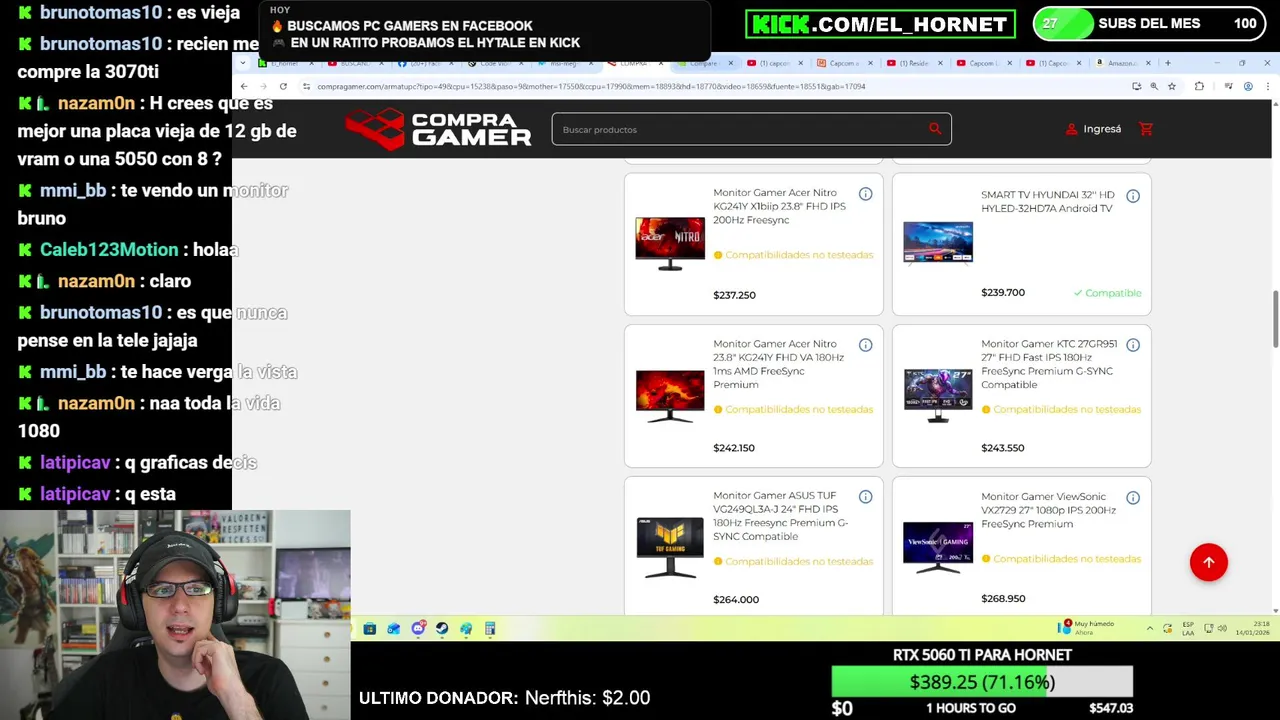Open the ESP LAA language selector
Image resolution: width=1280 pixels, height=720 pixels.
(x=1188, y=628)
